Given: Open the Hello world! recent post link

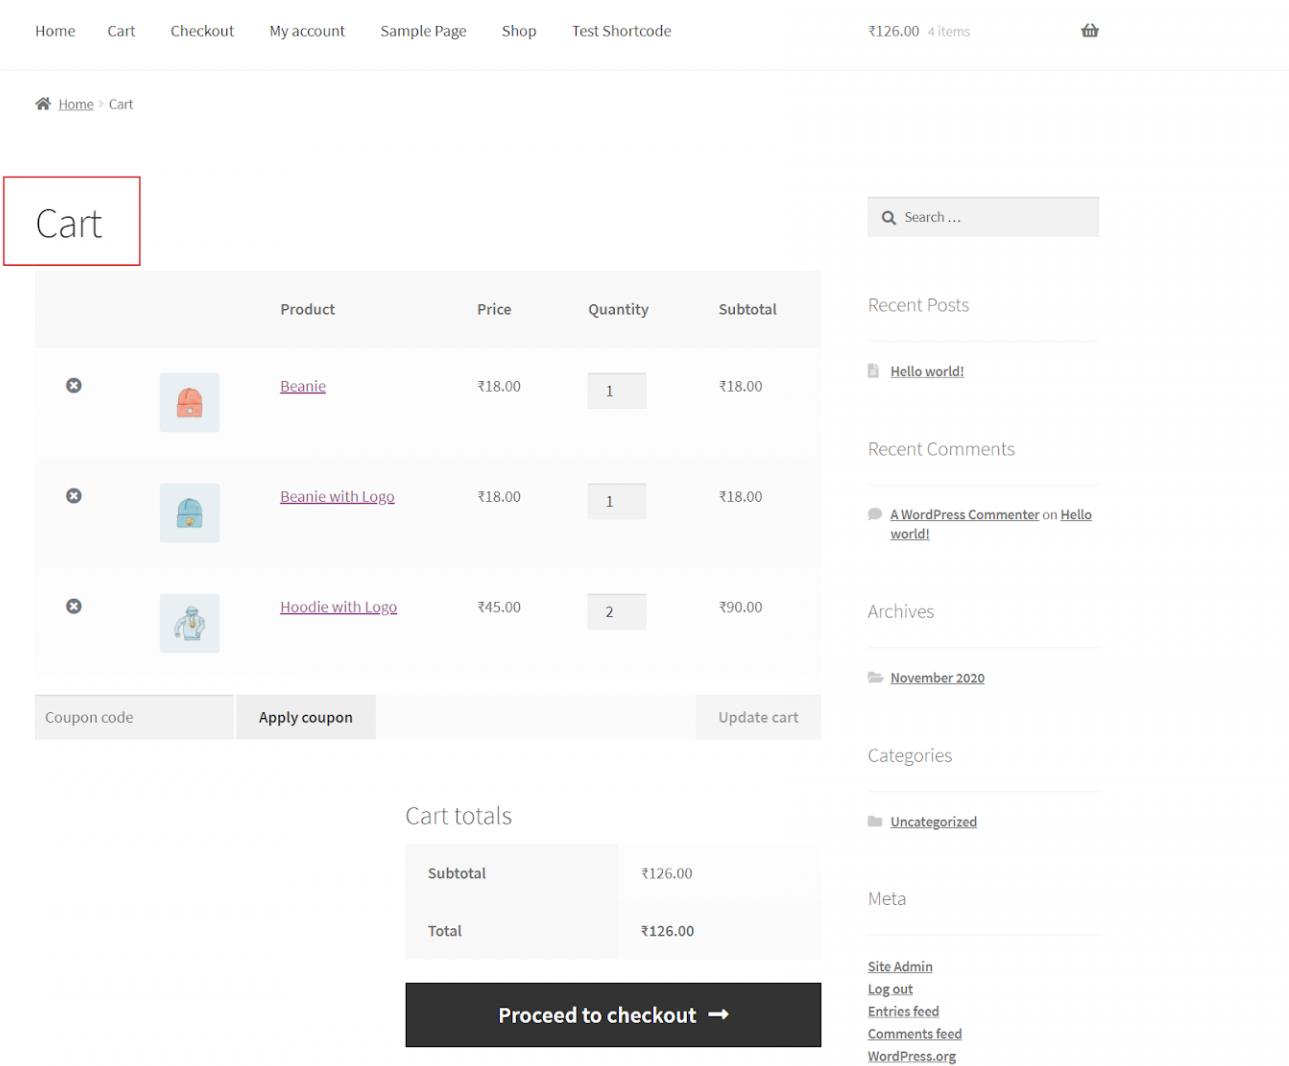Looking at the screenshot, I should tap(926, 370).
